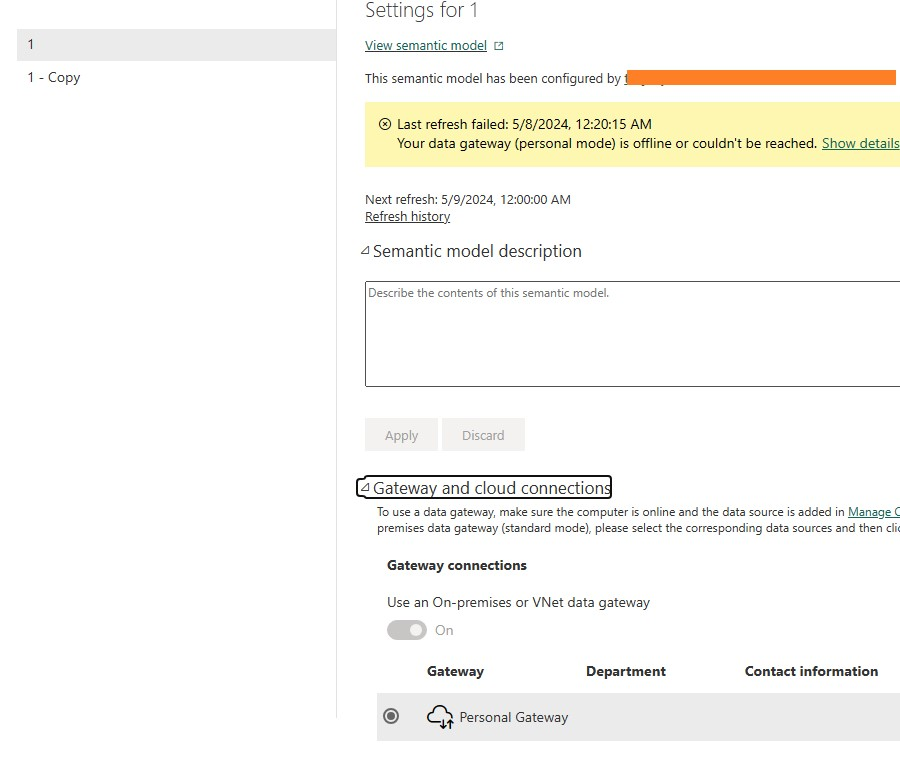Collapse Gateway and cloud connections section
Screen dimensions: 900x767
365,488
